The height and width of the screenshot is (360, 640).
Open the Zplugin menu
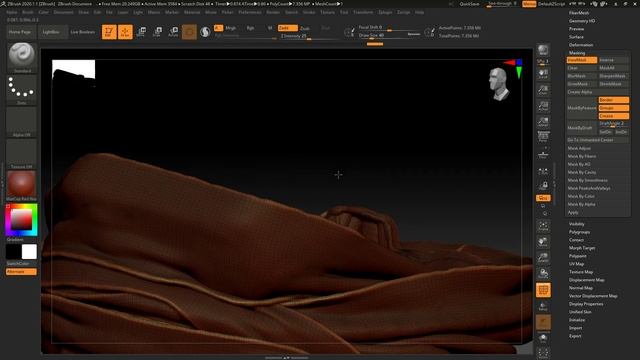385,12
